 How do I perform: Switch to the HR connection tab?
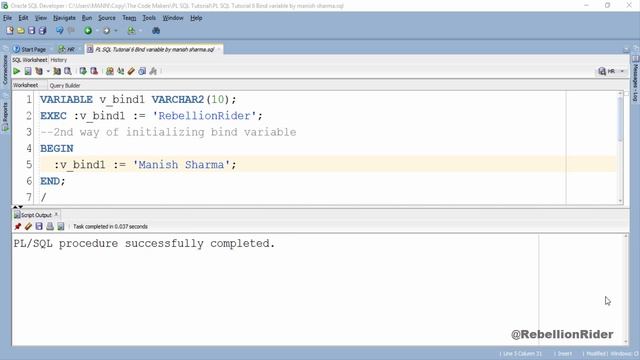click(66, 49)
